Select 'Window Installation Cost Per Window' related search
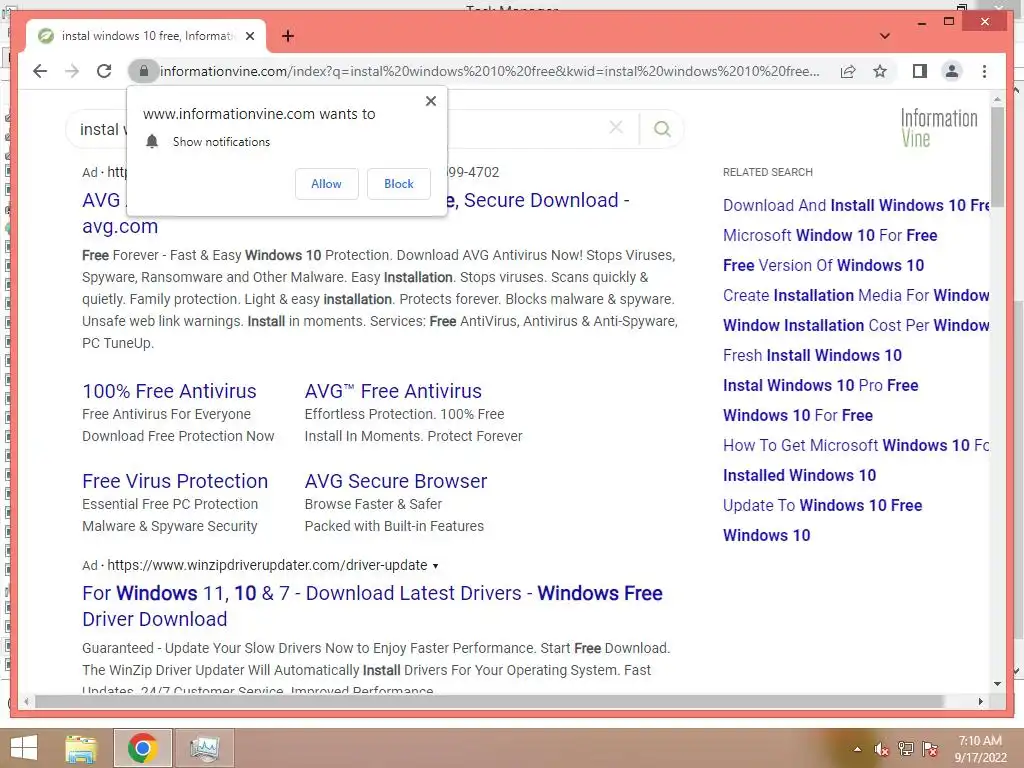This screenshot has width=1024, height=768. tap(856, 326)
